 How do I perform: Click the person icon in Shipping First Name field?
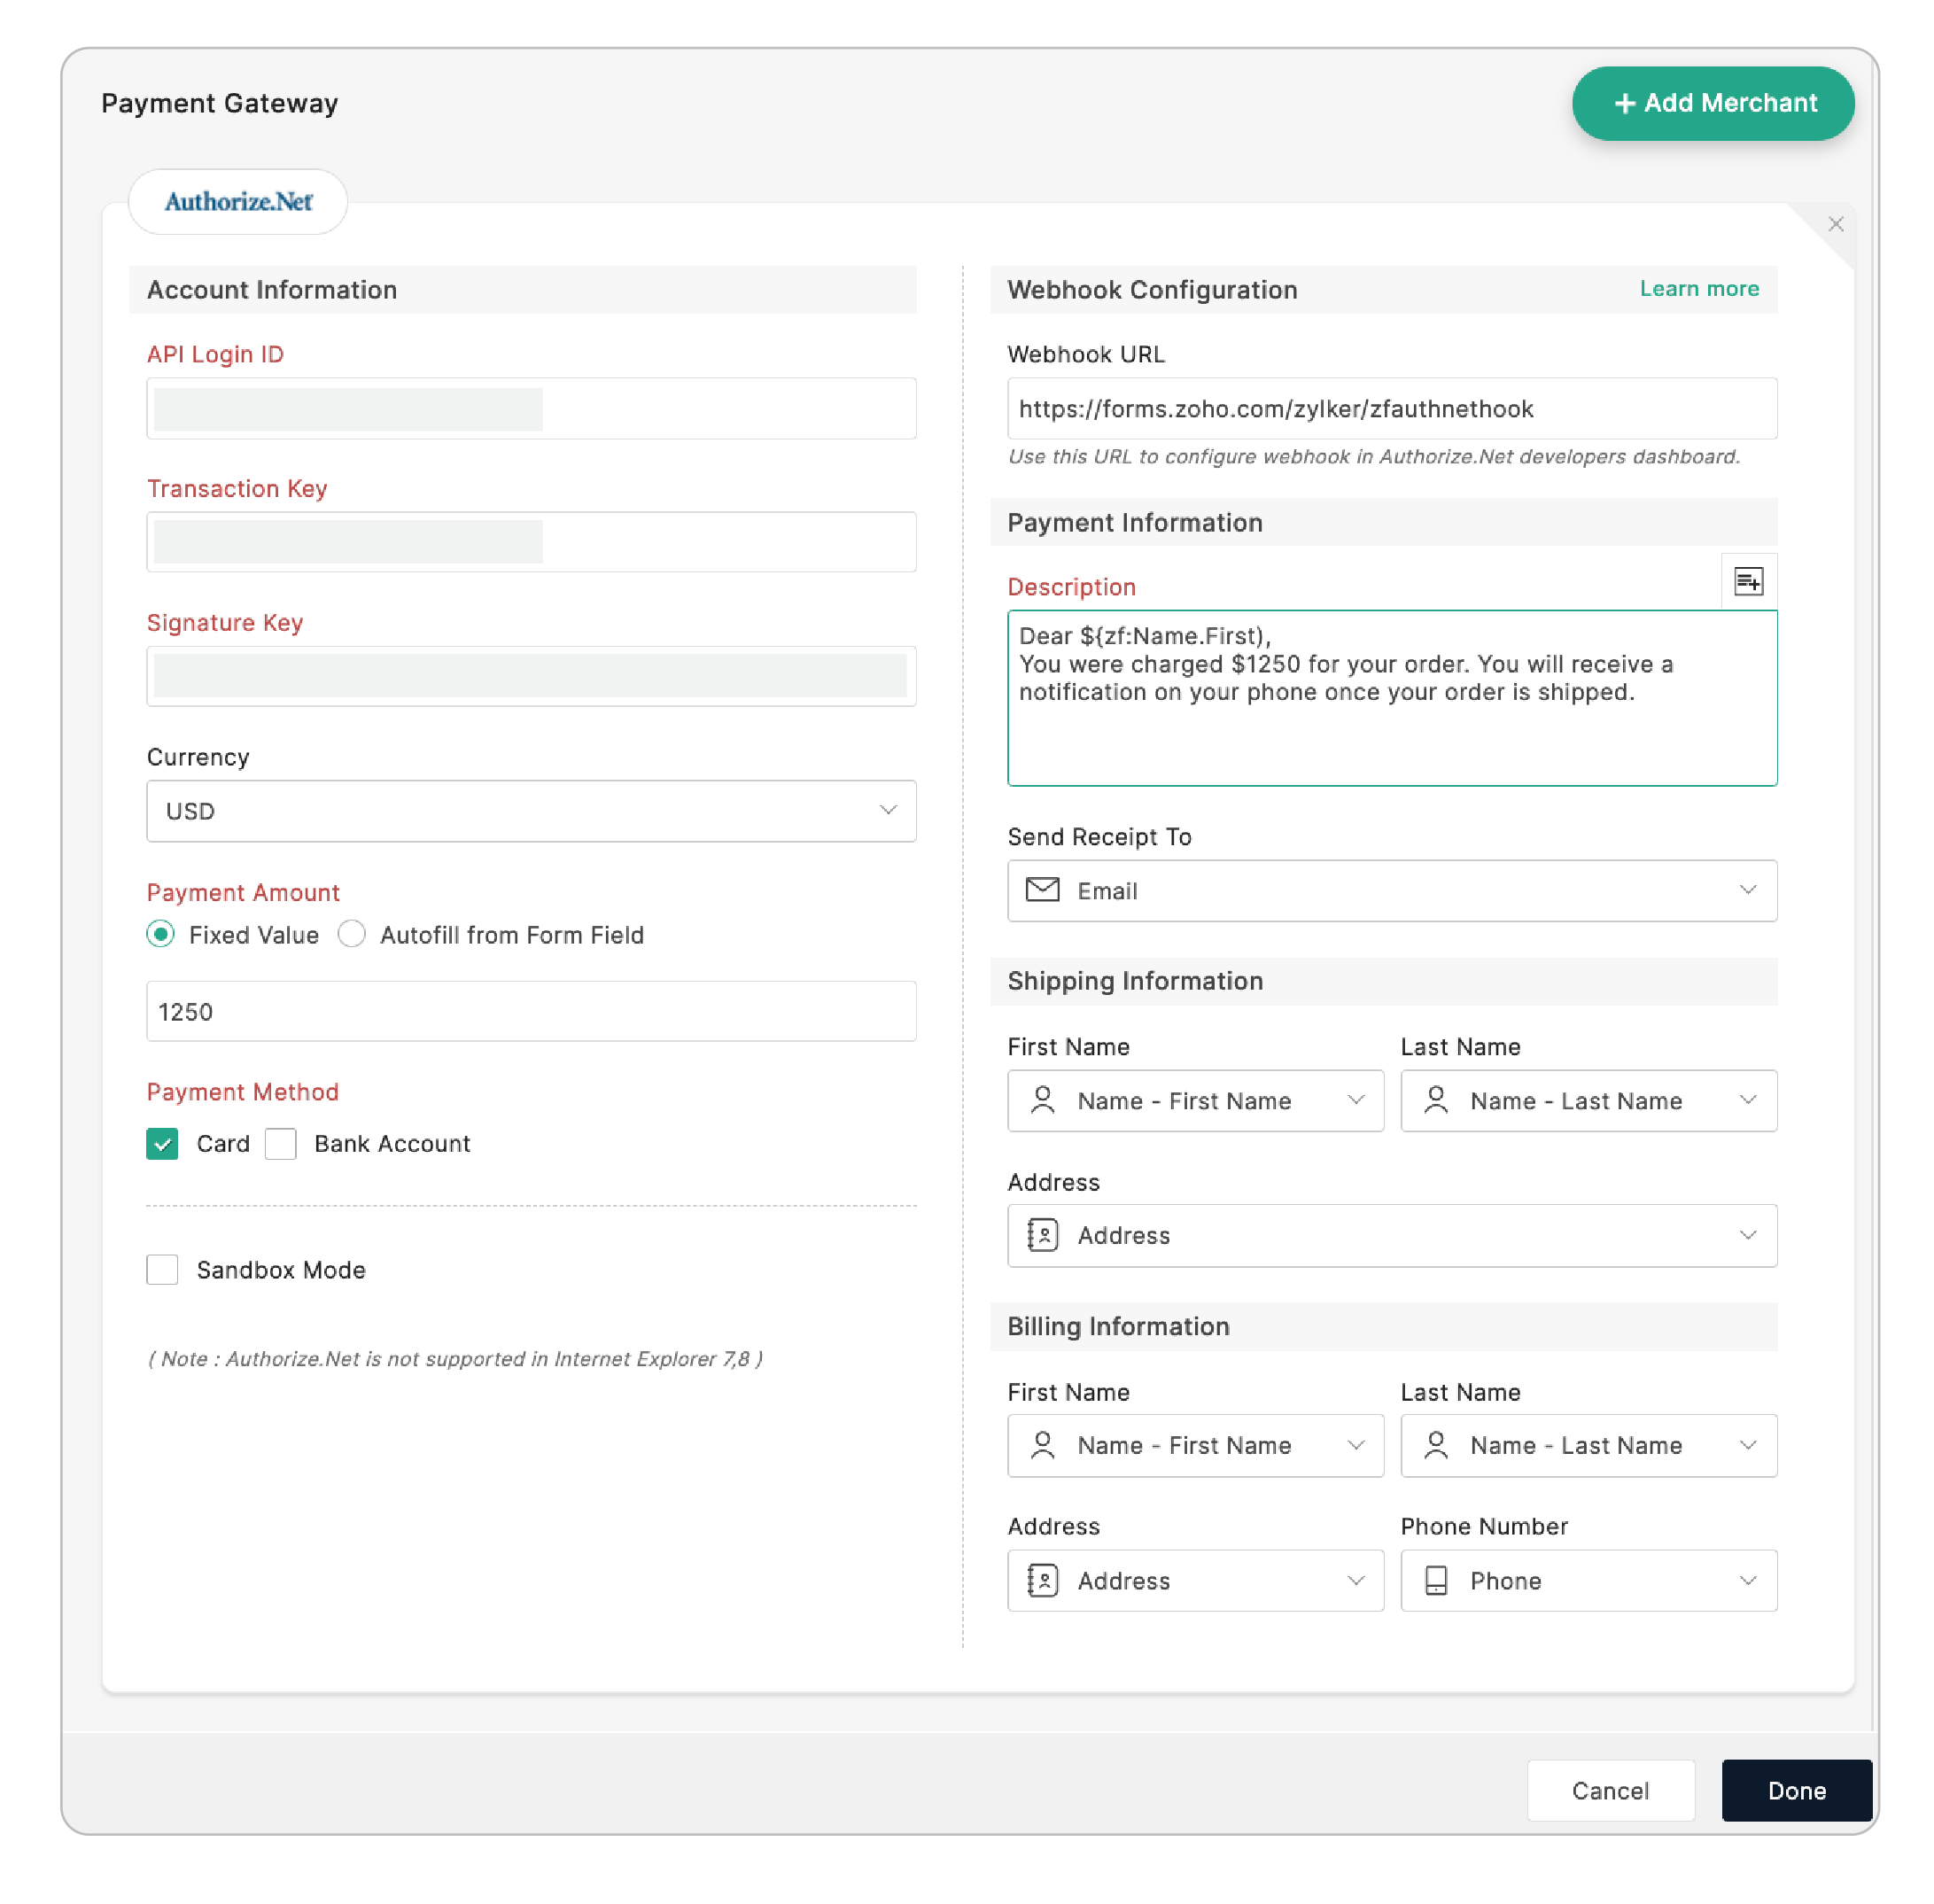(x=1043, y=1100)
